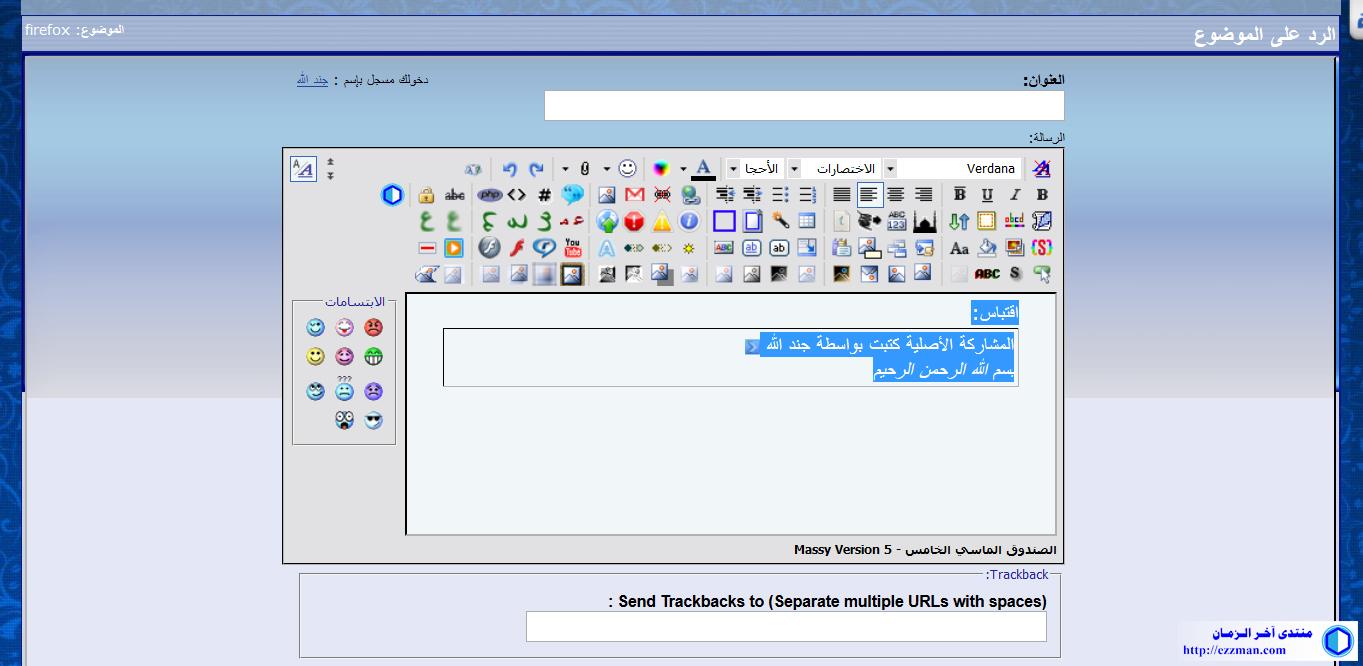Click the Send Trackbacks URL field
Viewport: 1363px width, 666px height.
pos(786,627)
